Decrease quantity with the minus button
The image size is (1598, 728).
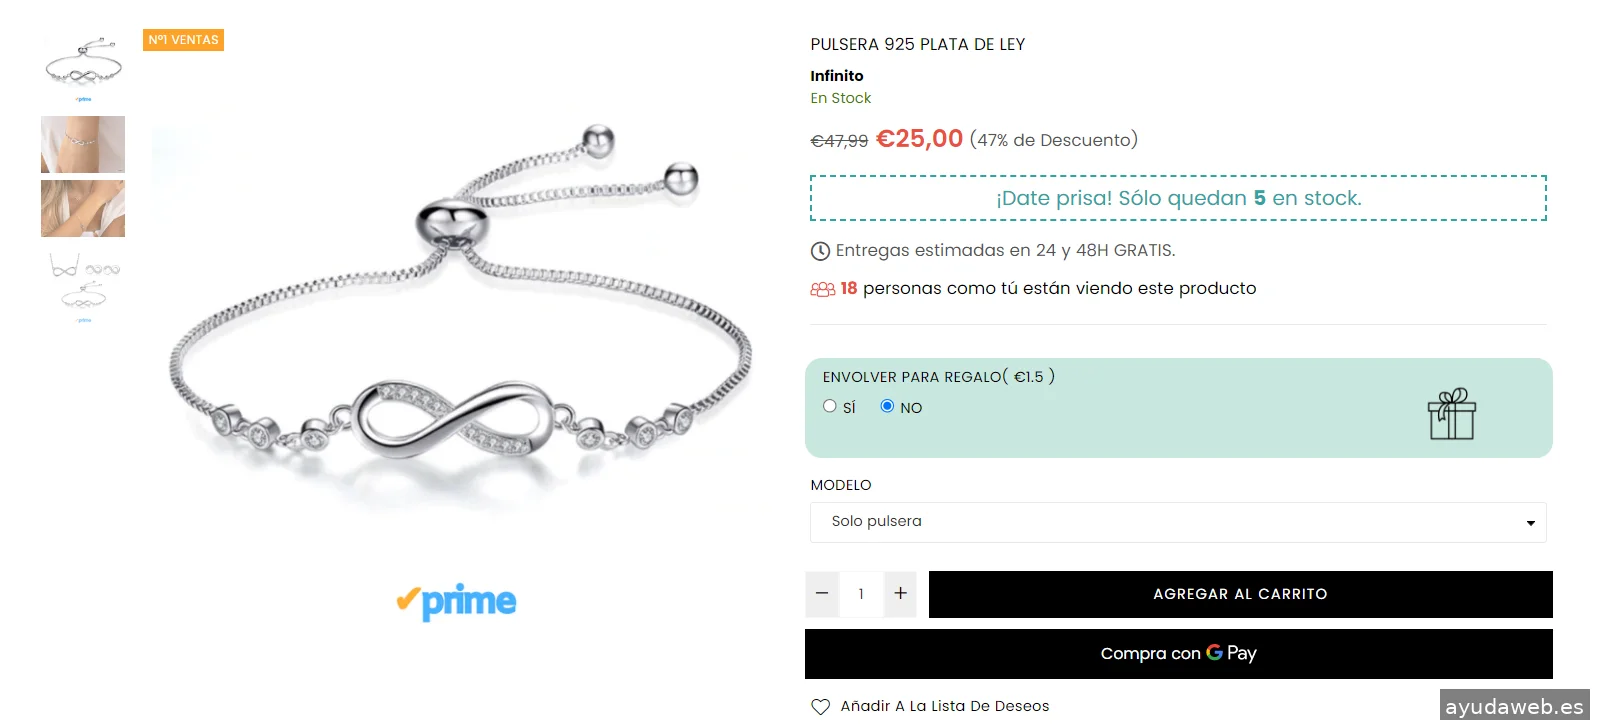pyautogui.click(x=822, y=594)
